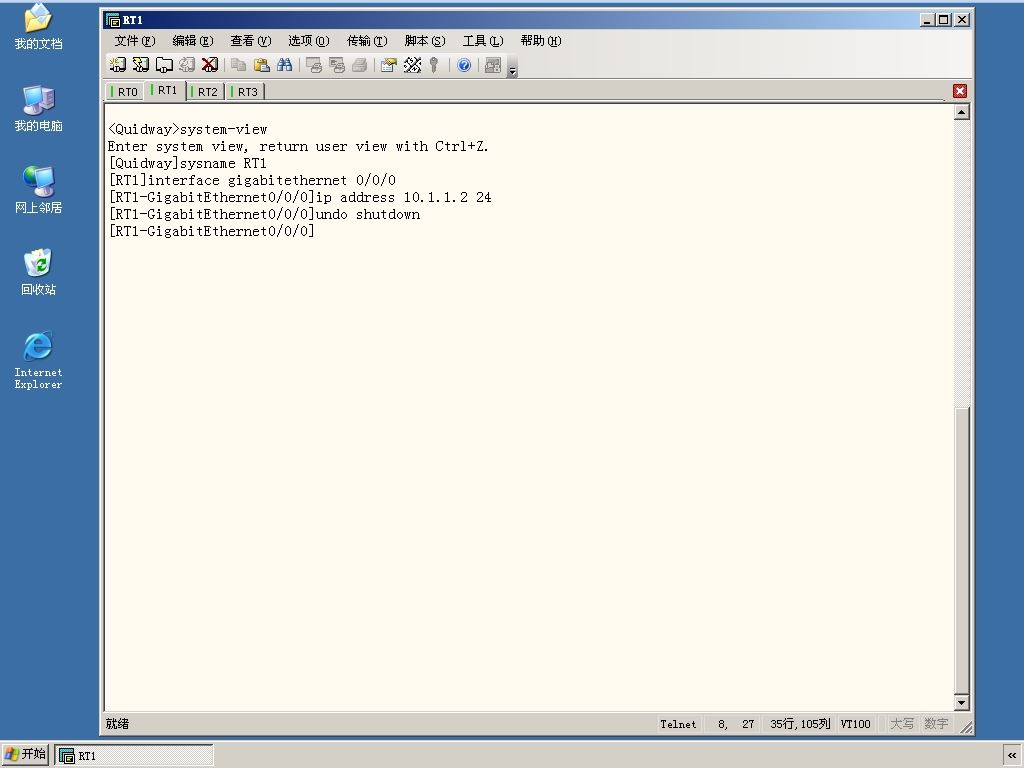Open the 开始 Start button

[25, 754]
